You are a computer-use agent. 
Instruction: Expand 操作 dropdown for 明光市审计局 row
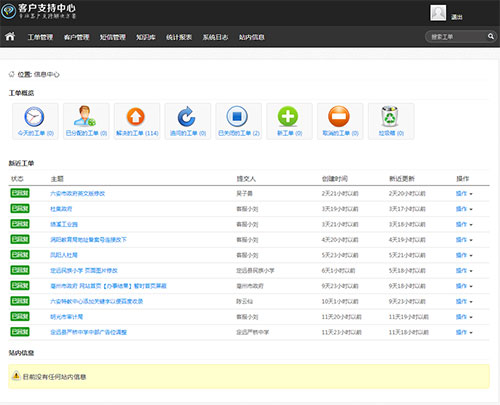pyautogui.click(x=464, y=317)
